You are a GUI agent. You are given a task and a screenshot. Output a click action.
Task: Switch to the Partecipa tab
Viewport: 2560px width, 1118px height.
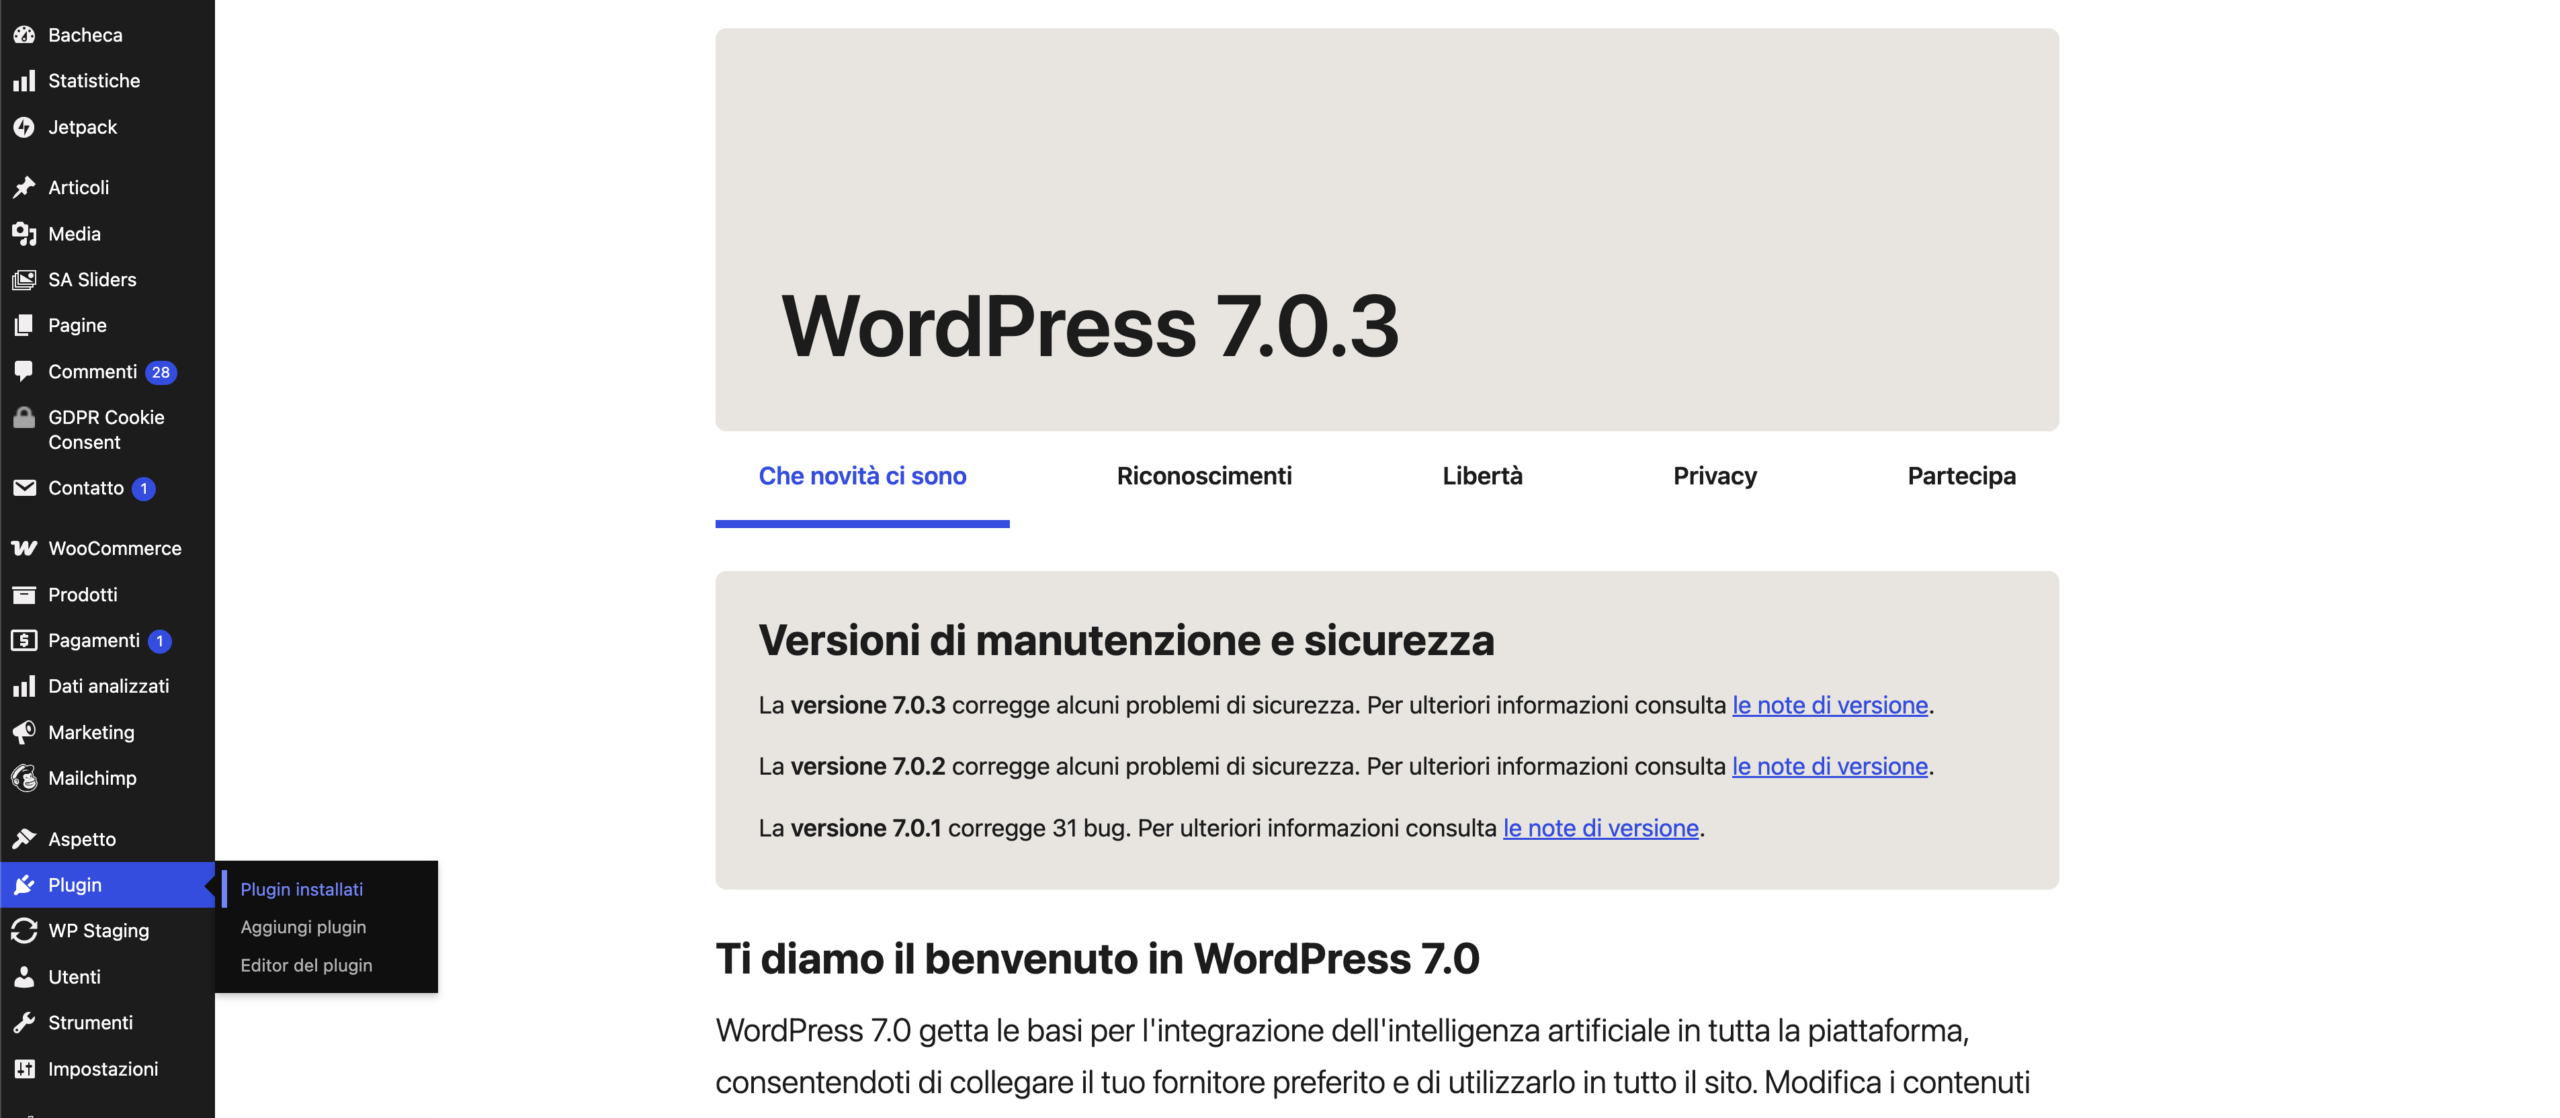coord(1961,476)
